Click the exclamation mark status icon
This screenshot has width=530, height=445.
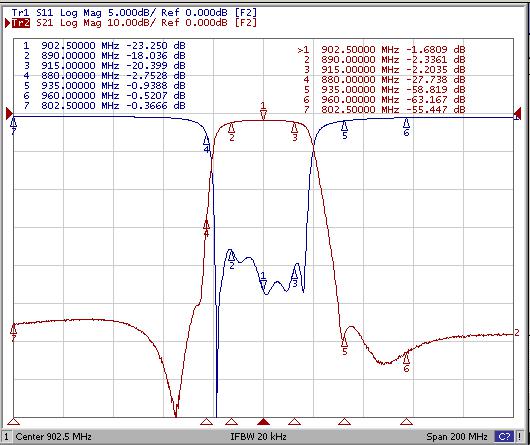pyautogui.click(x=520, y=437)
